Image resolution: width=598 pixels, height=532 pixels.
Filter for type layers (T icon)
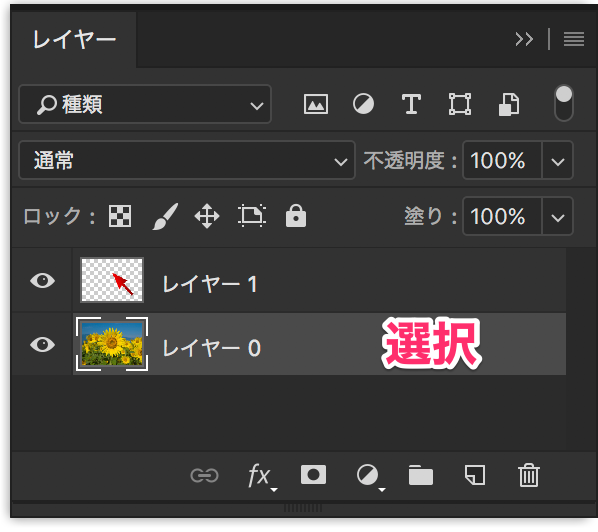pos(411,104)
